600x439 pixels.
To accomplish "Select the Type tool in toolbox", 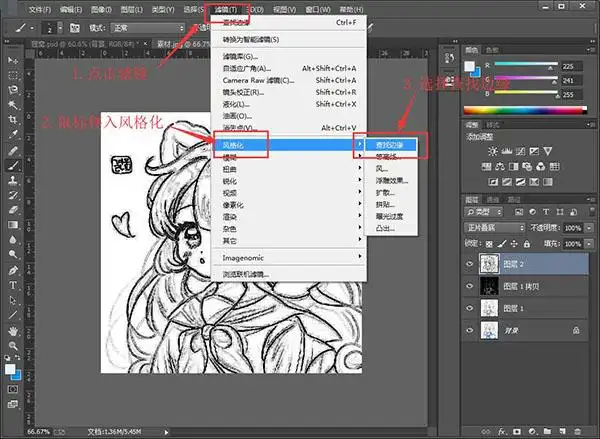I will [x=13, y=286].
